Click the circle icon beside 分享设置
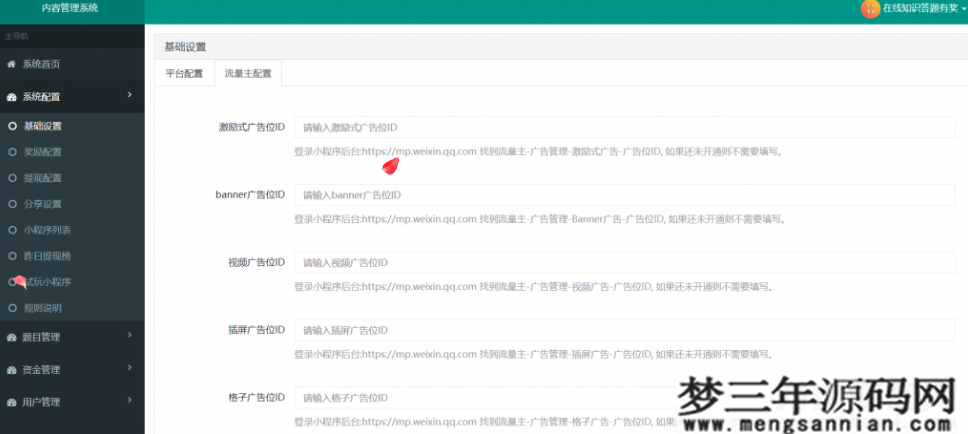The image size is (968, 434). click(12, 204)
